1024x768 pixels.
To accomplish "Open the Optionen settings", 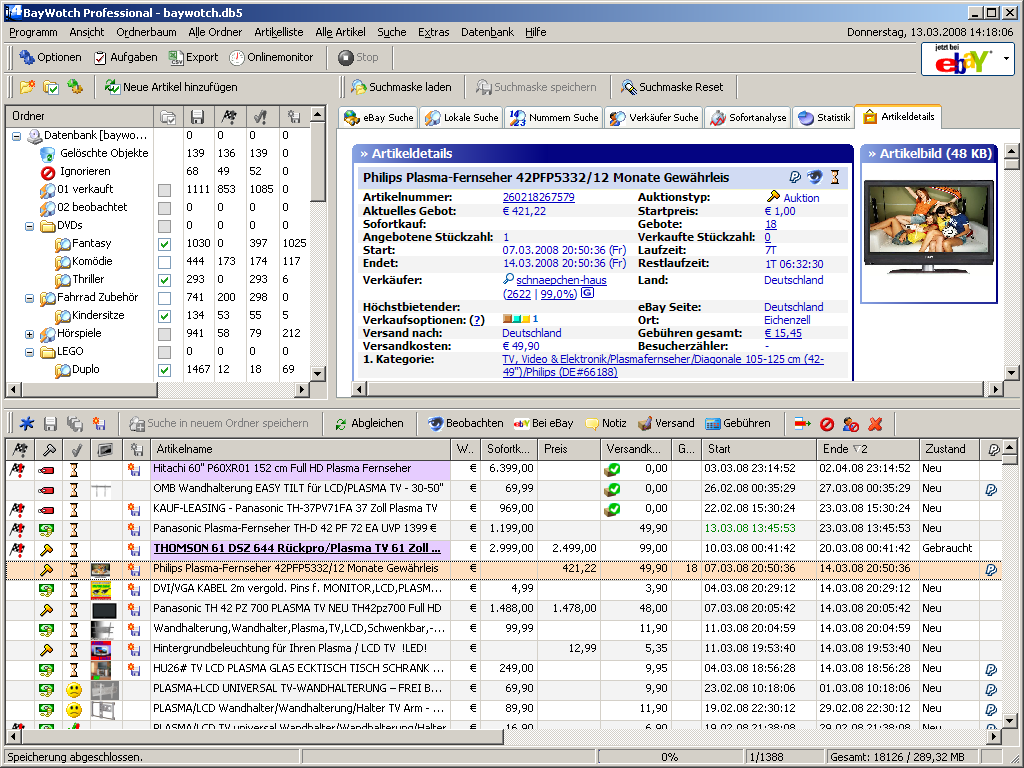I will [50, 57].
